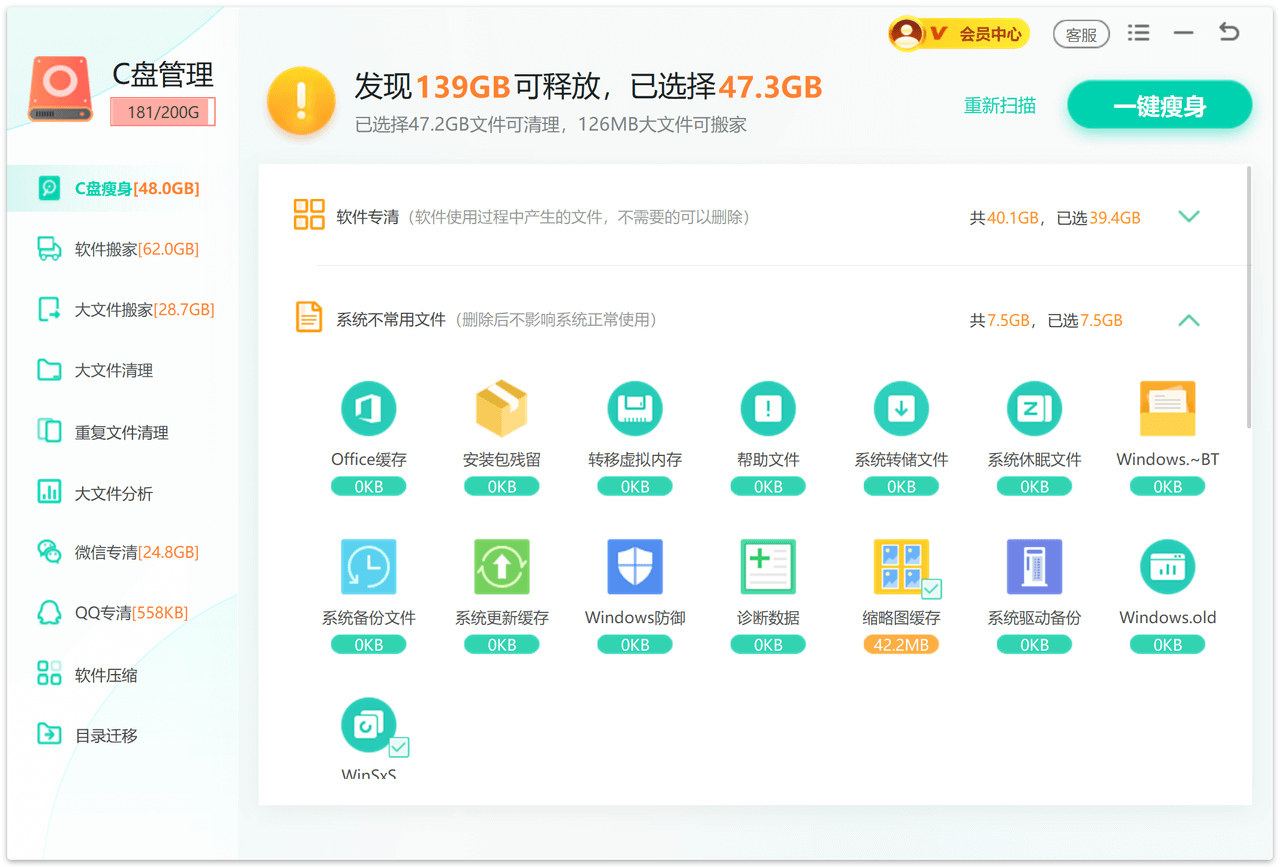Click the 一键瘦身 button
This screenshot has width=1280, height=867.
pyautogui.click(x=1159, y=106)
